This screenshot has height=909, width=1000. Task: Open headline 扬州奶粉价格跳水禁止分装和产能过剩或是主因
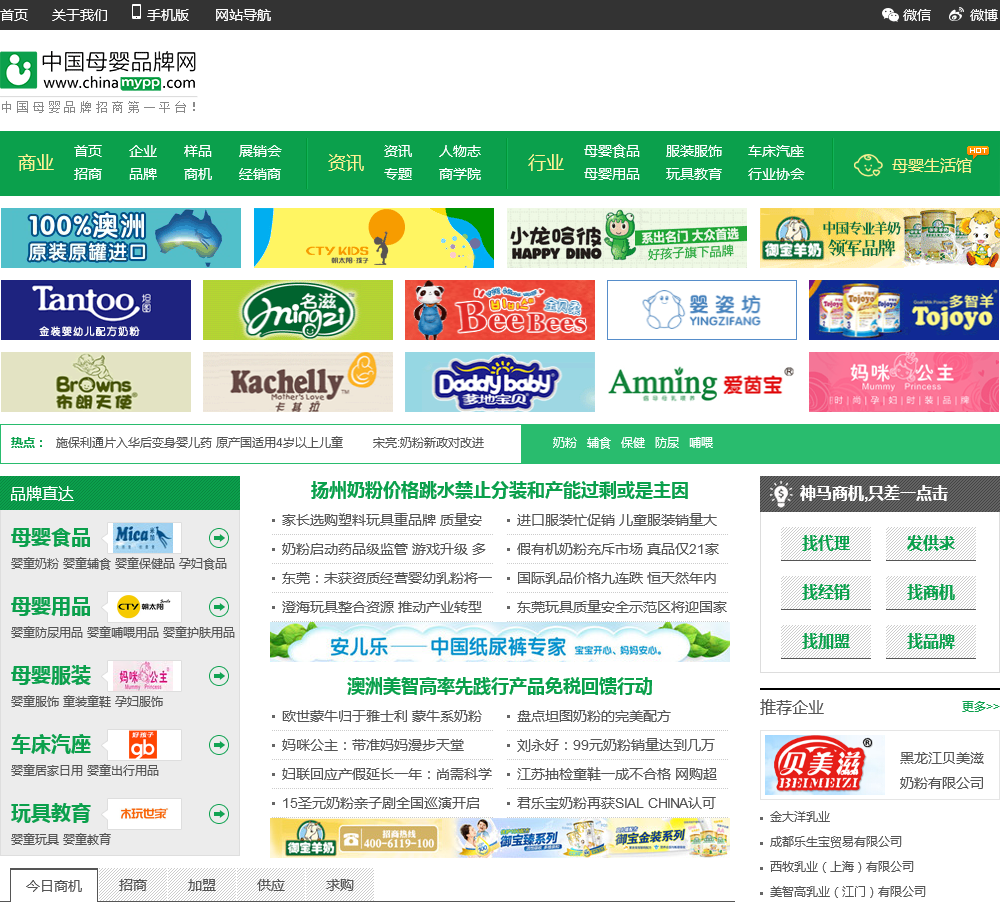point(499,491)
